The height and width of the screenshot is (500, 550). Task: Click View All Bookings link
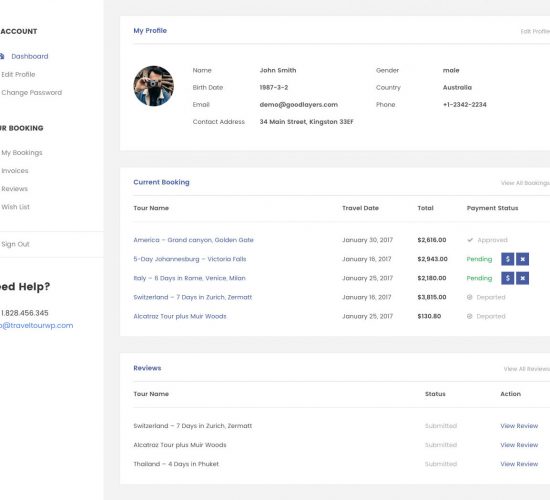point(525,183)
